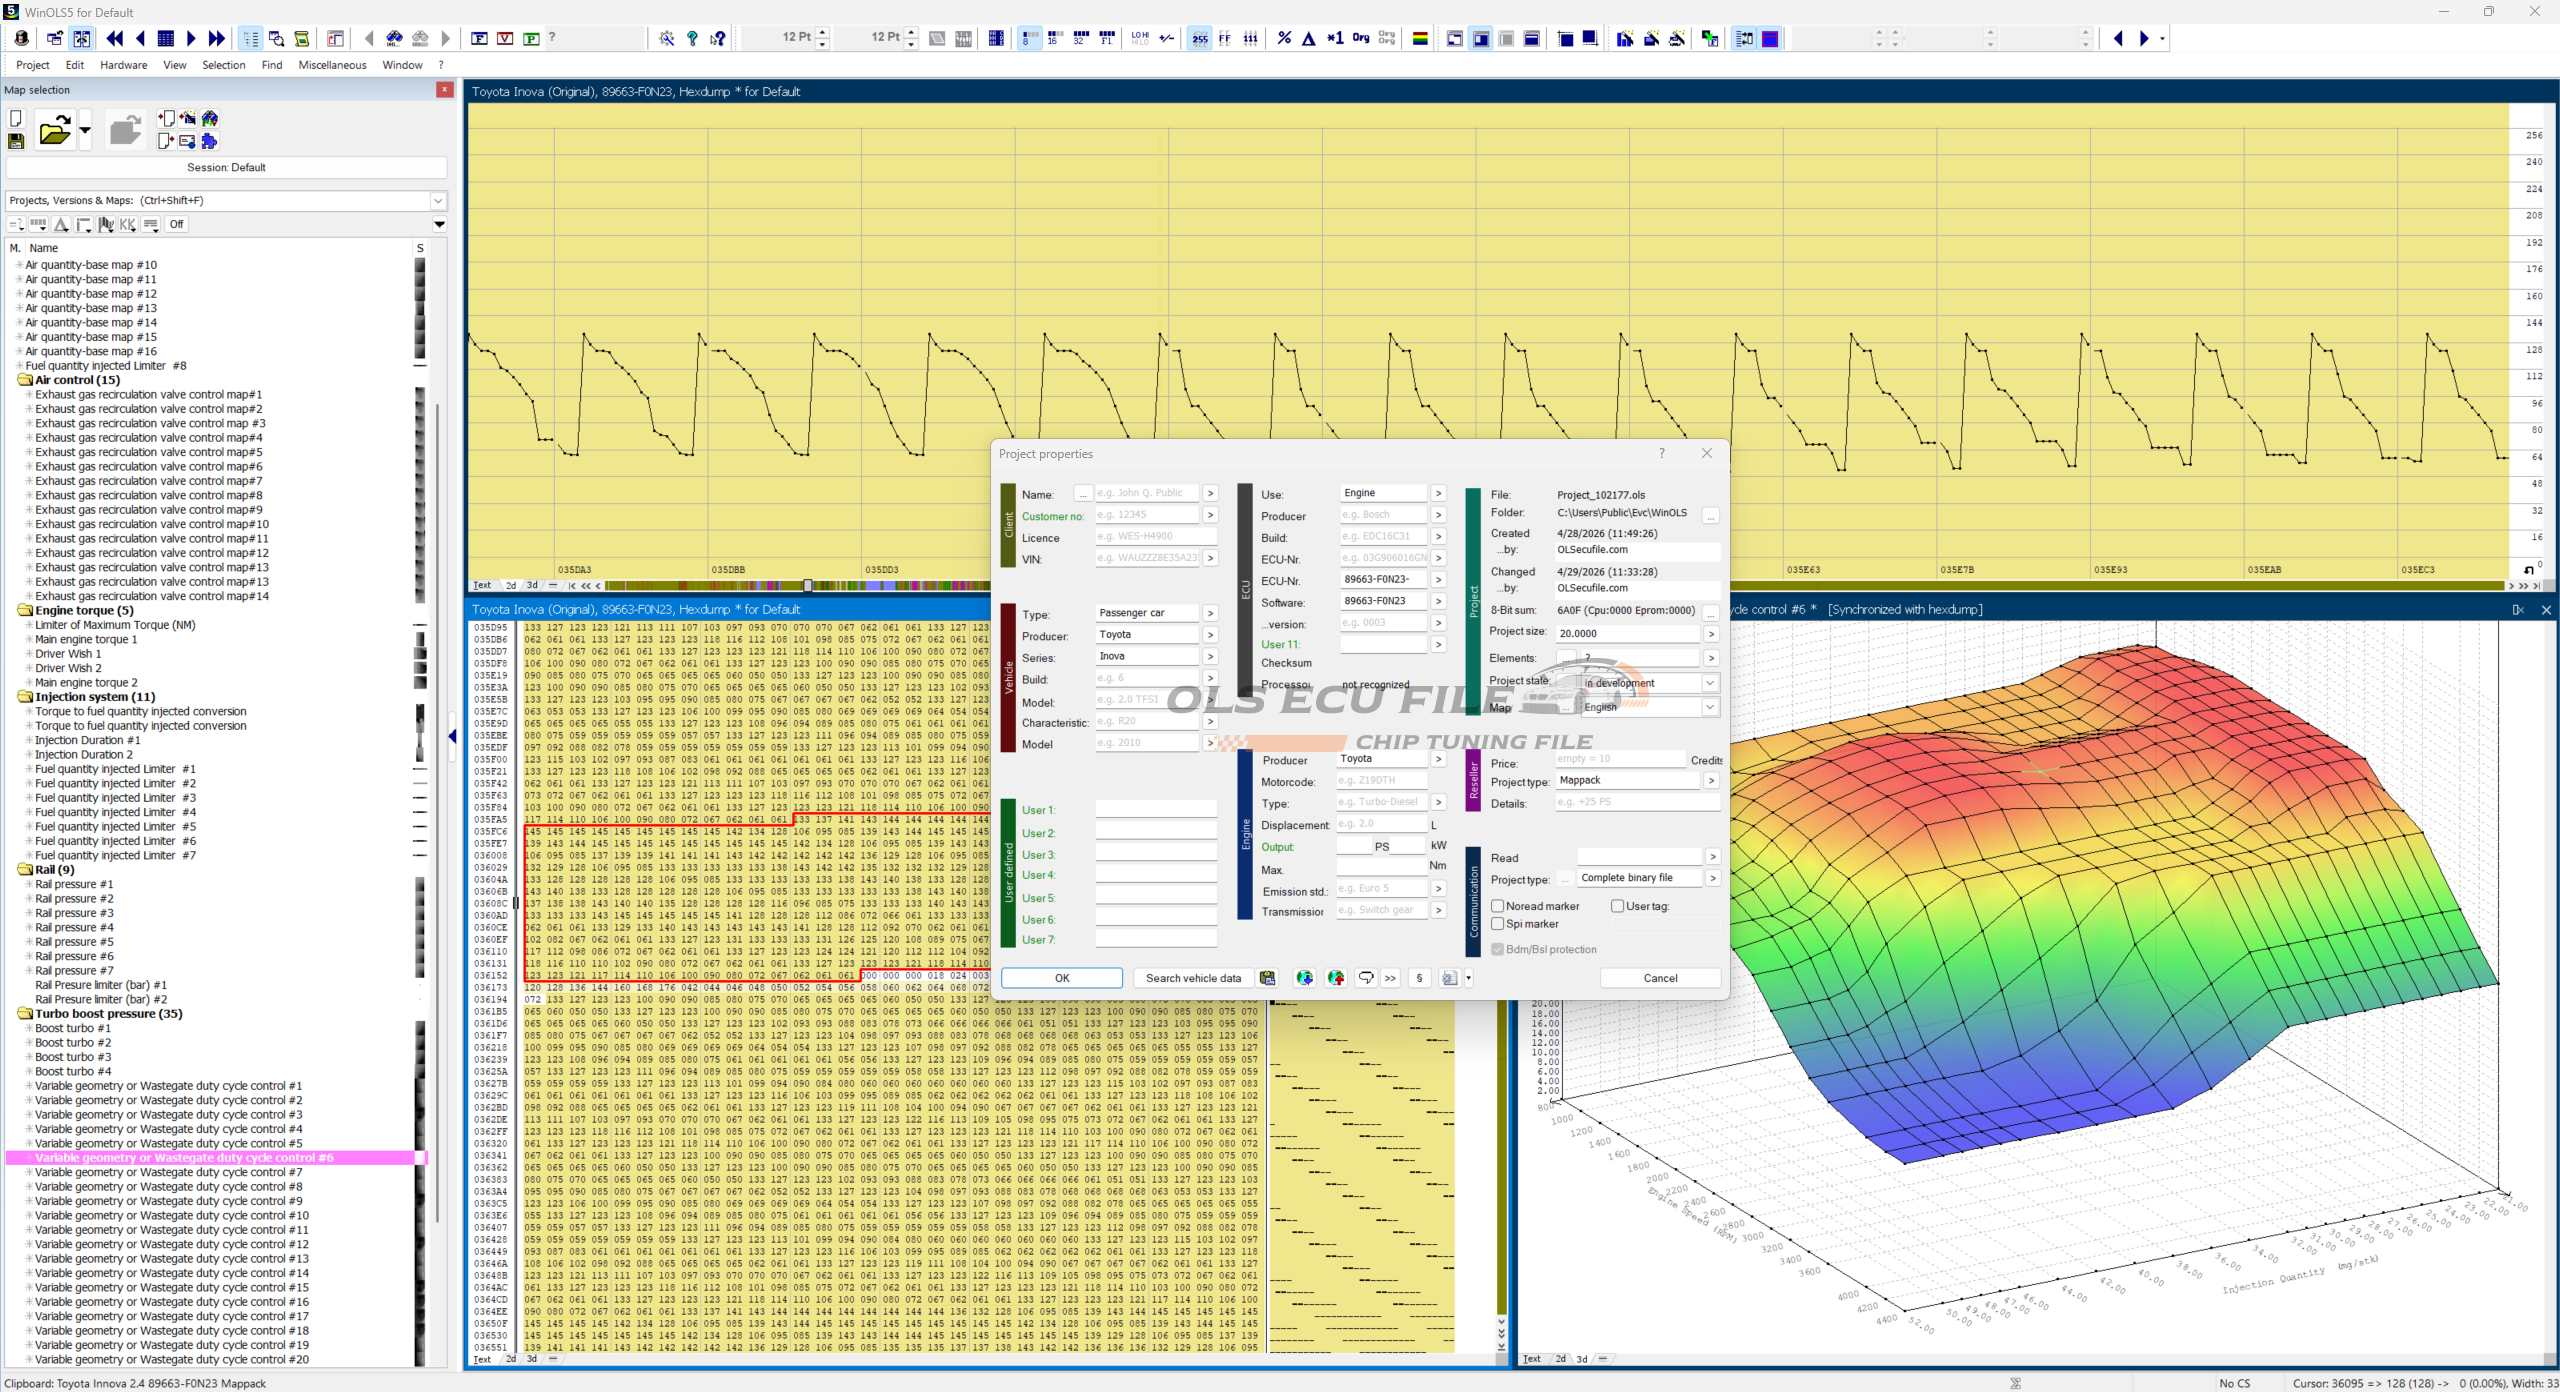Click the red V window toolbar icon
The width and height of the screenshot is (2560, 1392).
(x=505, y=39)
